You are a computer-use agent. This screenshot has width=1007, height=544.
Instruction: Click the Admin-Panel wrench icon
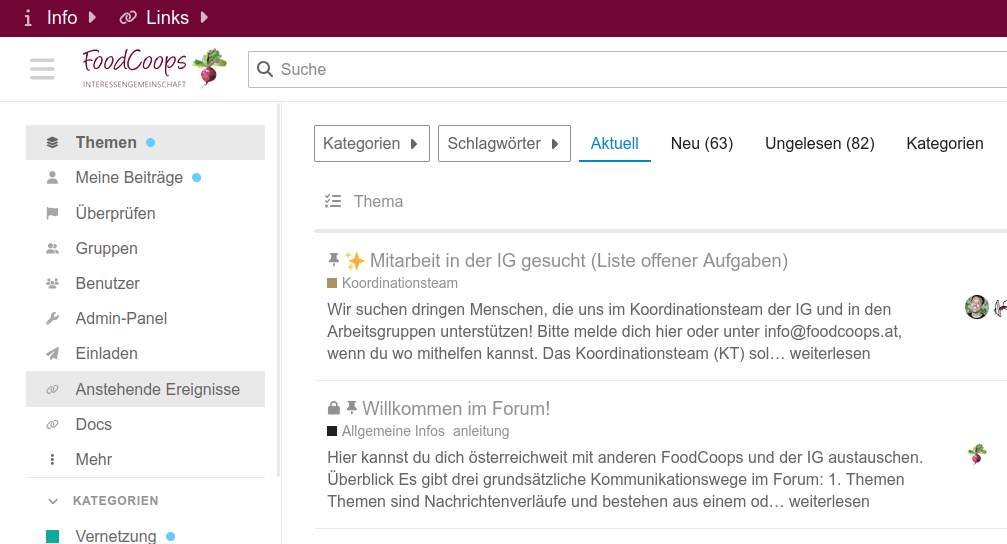pyautogui.click(x=53, y=318)
